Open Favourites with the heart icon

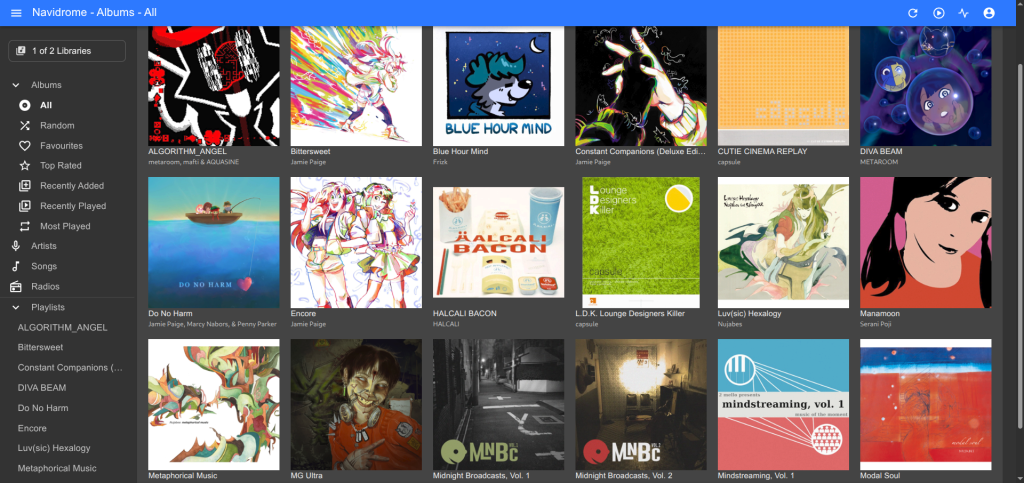point(61,145)
